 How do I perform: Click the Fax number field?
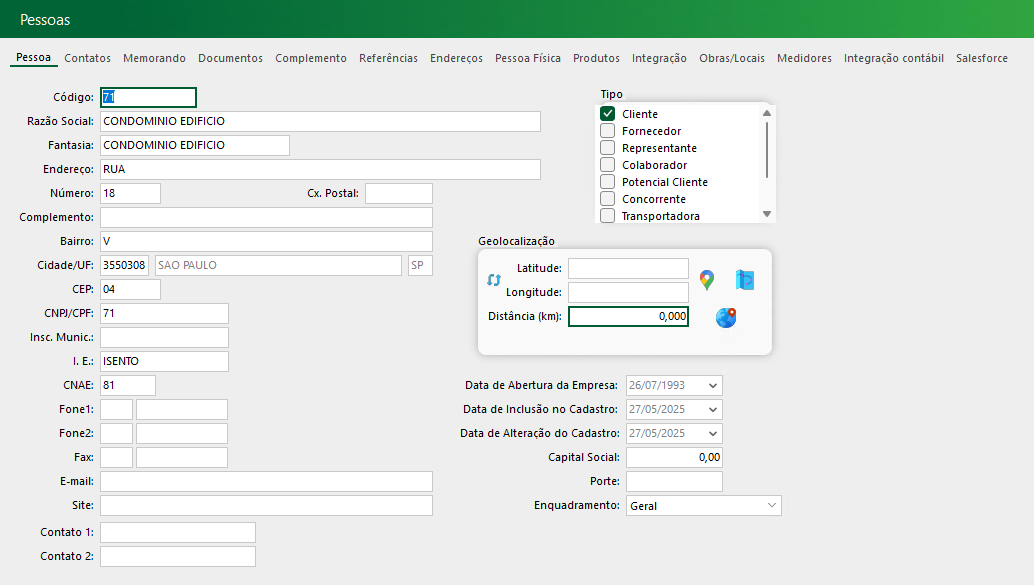pyautogui.click(x=182, y=457)
